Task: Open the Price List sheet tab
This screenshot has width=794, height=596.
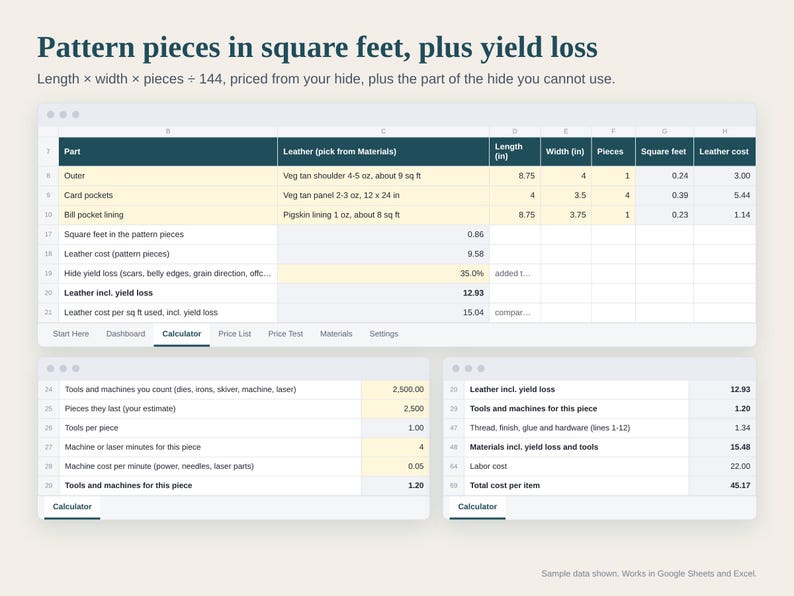Action: click(x=234, y=334)
